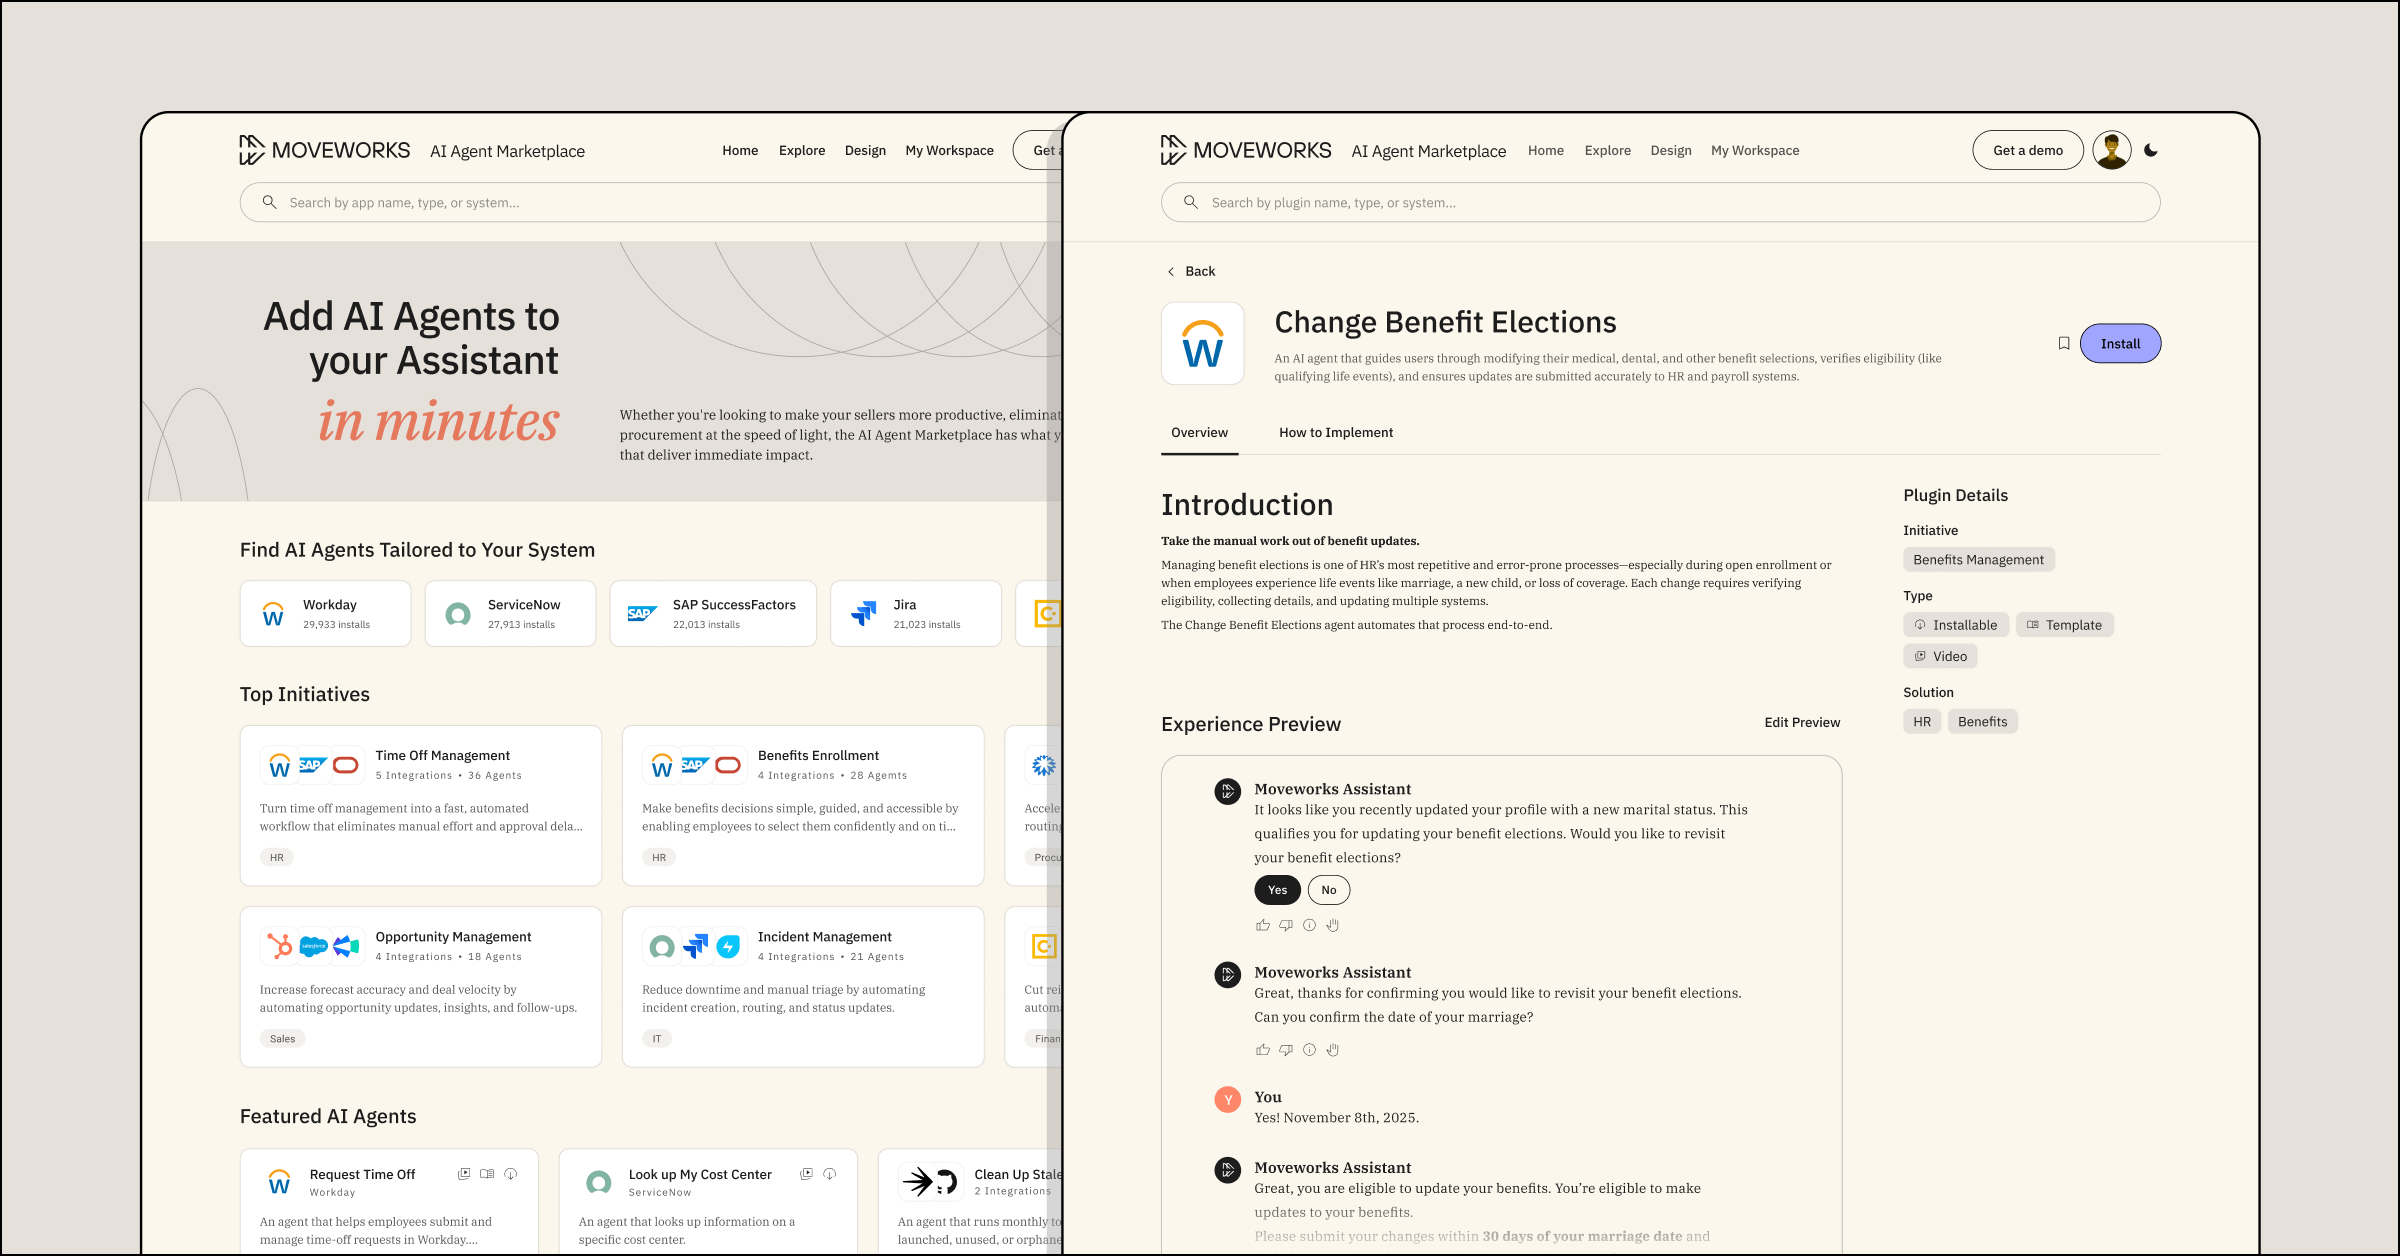Click video icon on Request Time Off card
The width and height of the screenshot is (2400, 1256).
coord(464,1174)
